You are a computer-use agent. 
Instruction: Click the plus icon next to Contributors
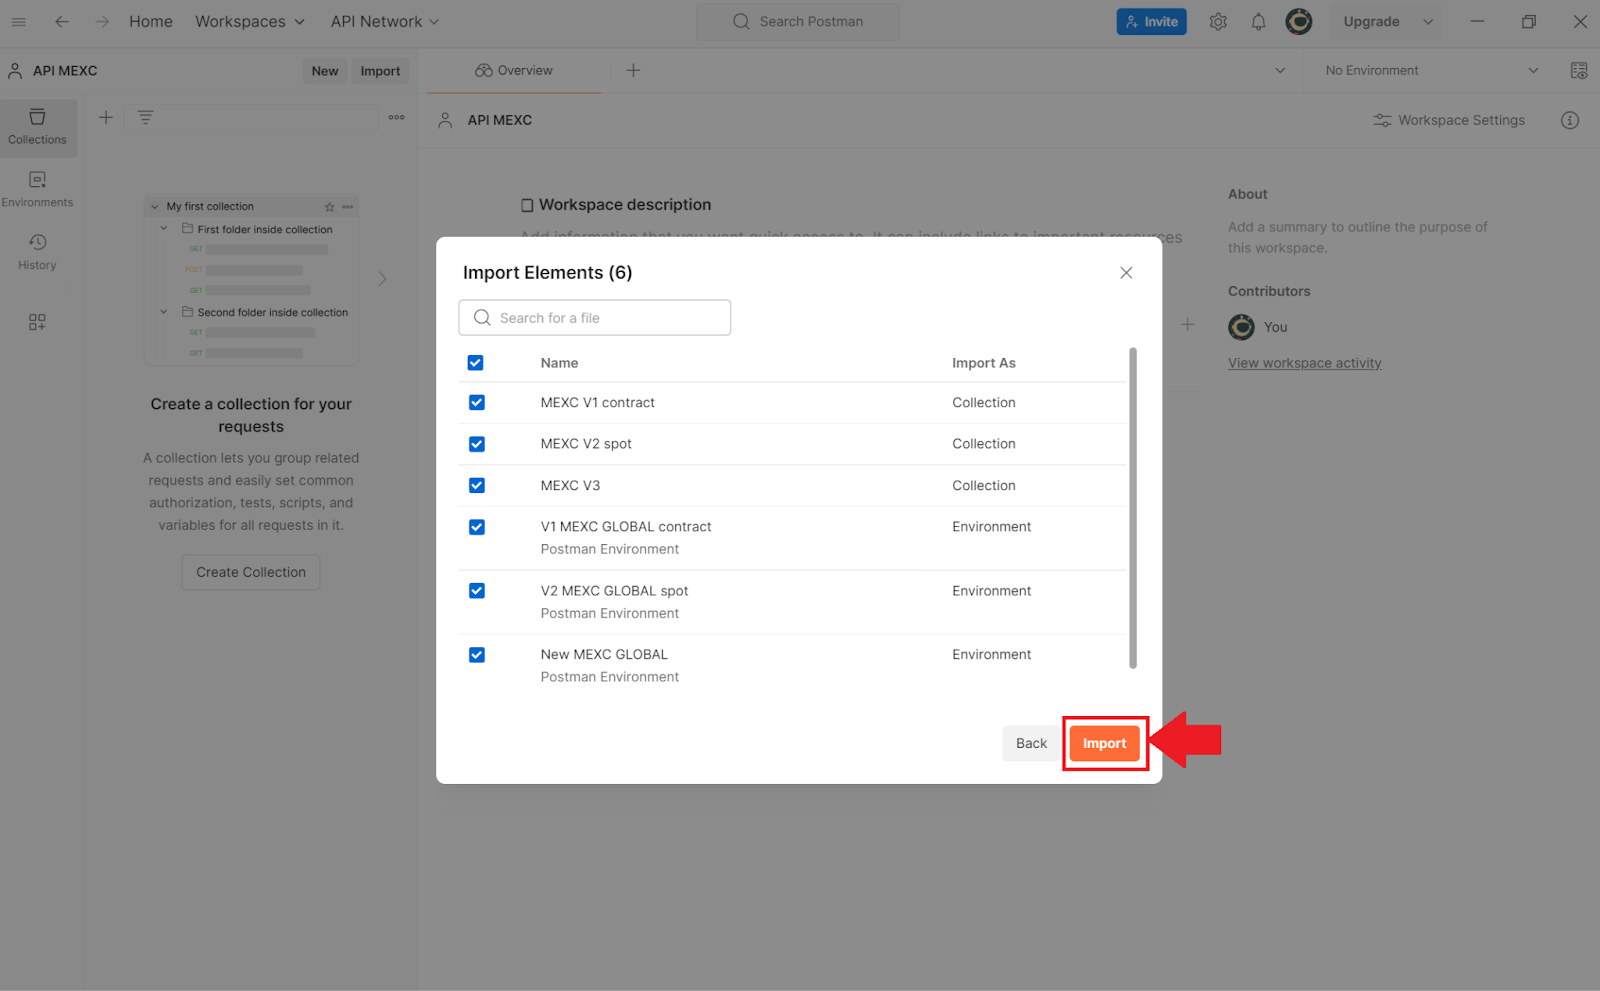(x=1187, y=324)
